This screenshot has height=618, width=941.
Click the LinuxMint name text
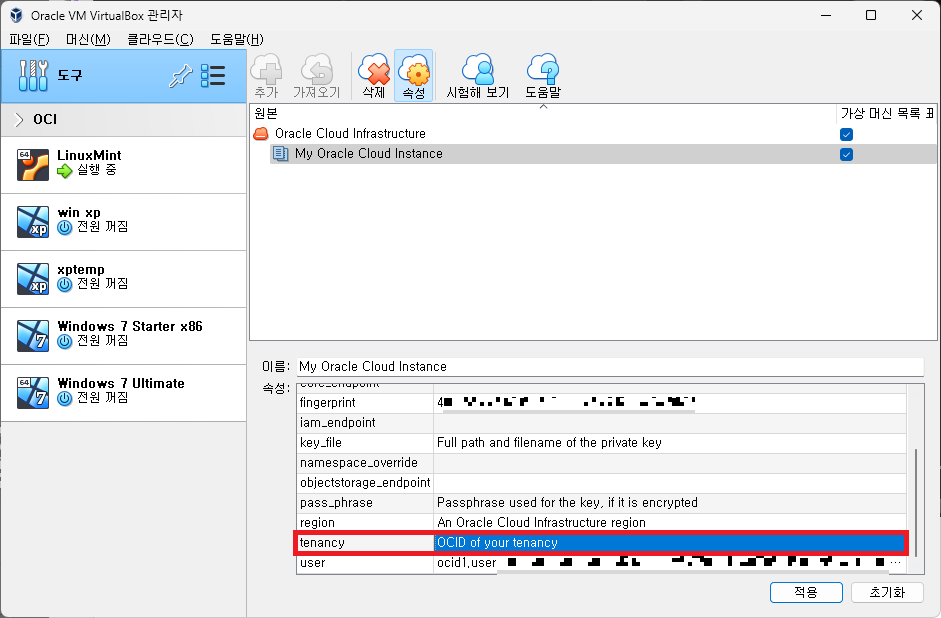coord(89,155)
